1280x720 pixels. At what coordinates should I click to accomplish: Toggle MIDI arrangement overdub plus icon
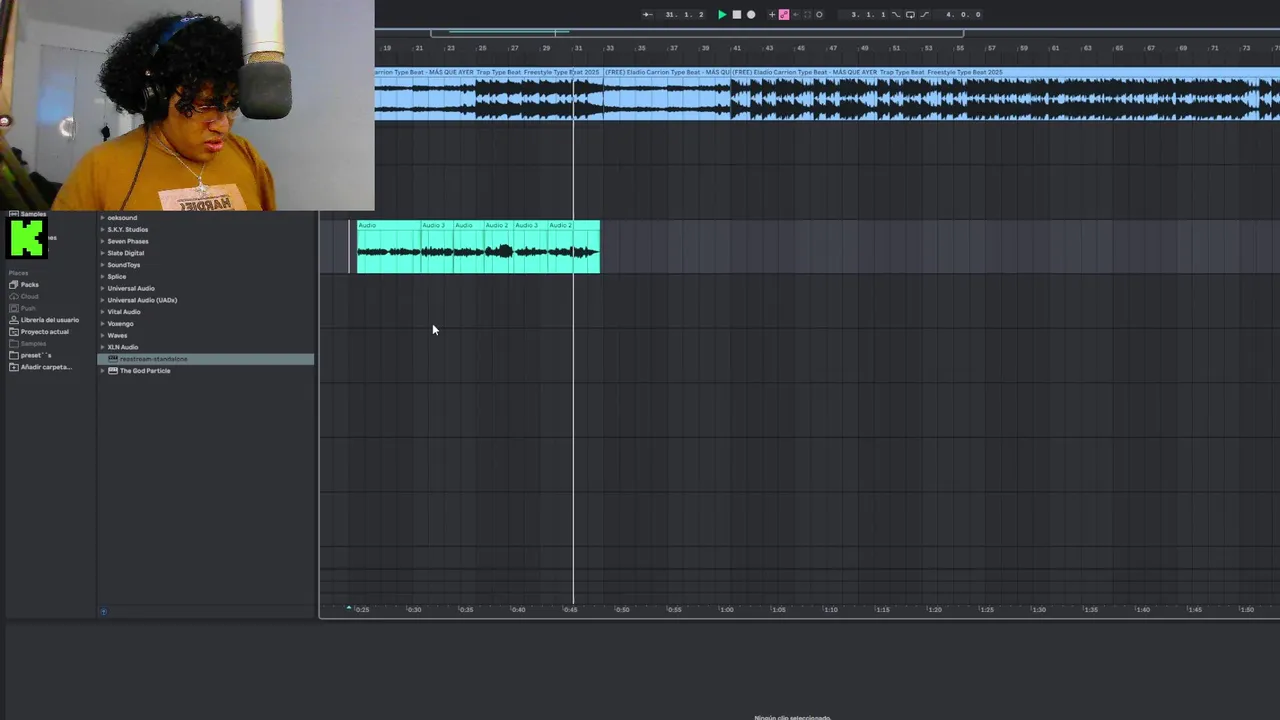tap(772, 14)
